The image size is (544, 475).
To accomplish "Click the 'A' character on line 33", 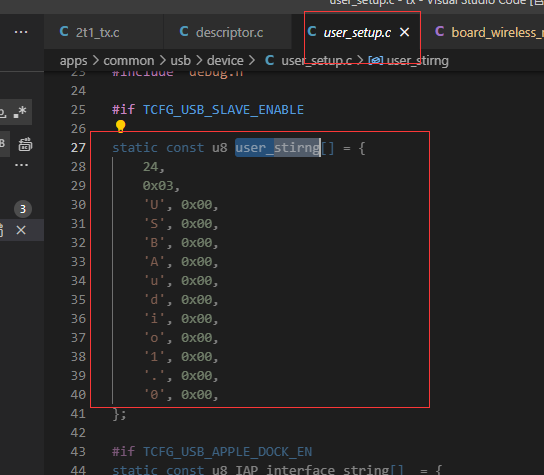I will [154, 262].
